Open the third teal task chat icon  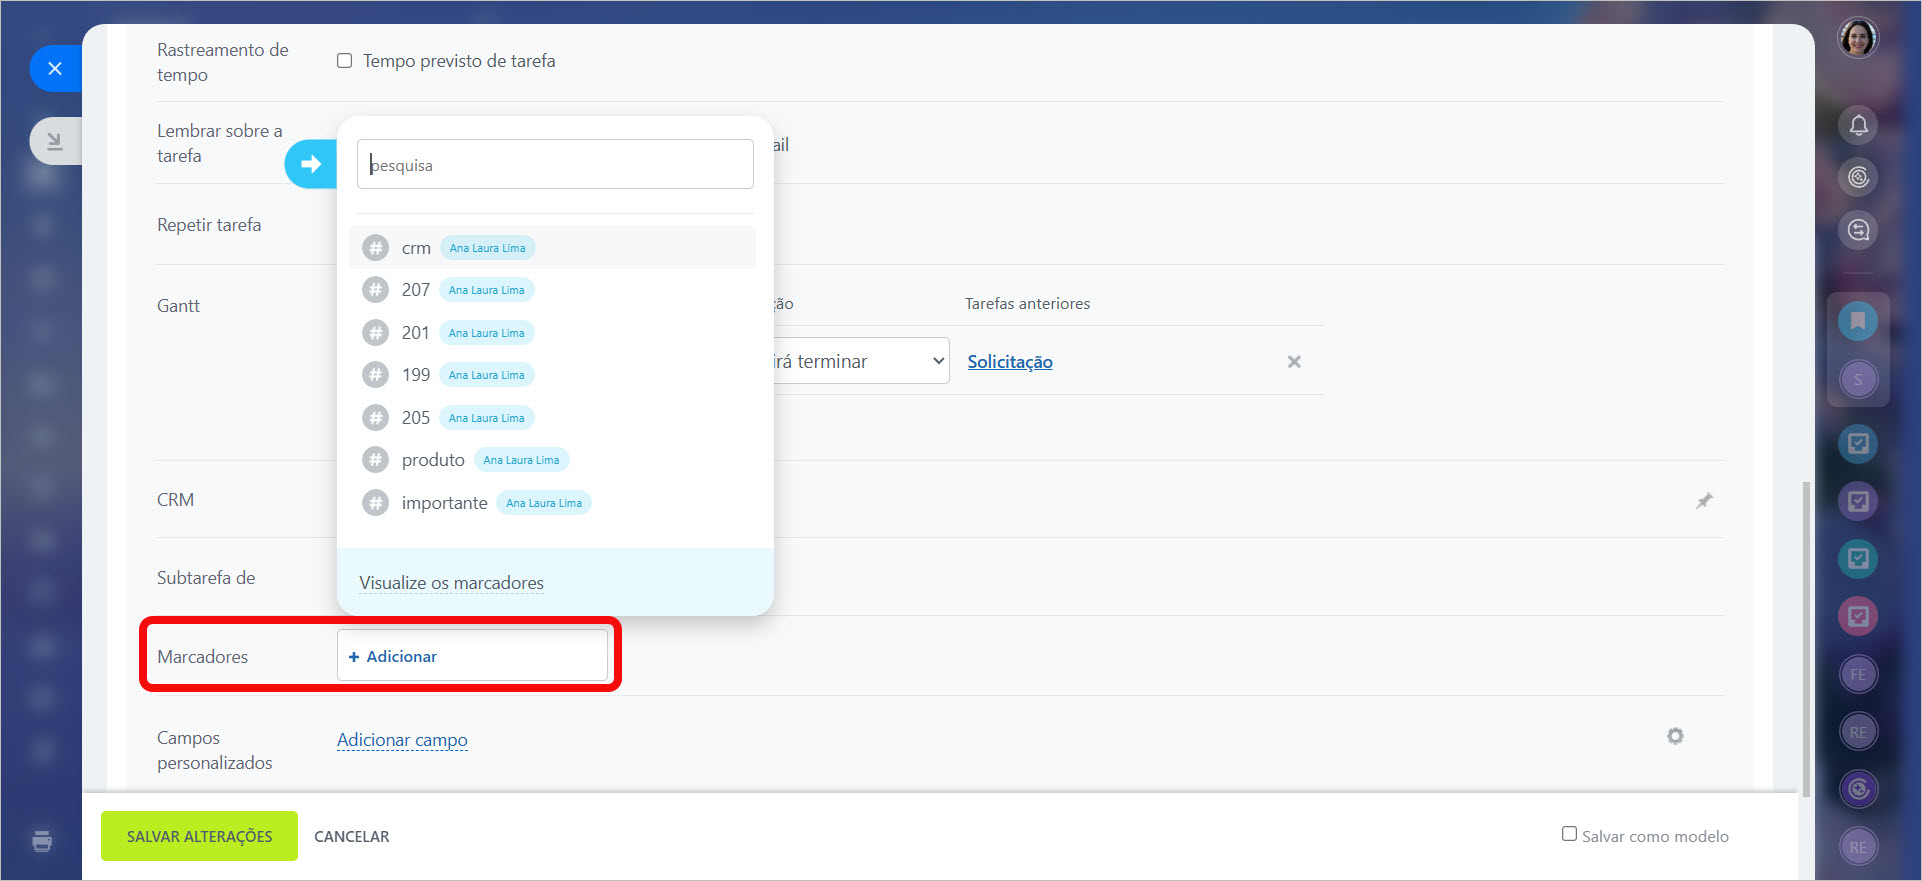point(1858,558)
